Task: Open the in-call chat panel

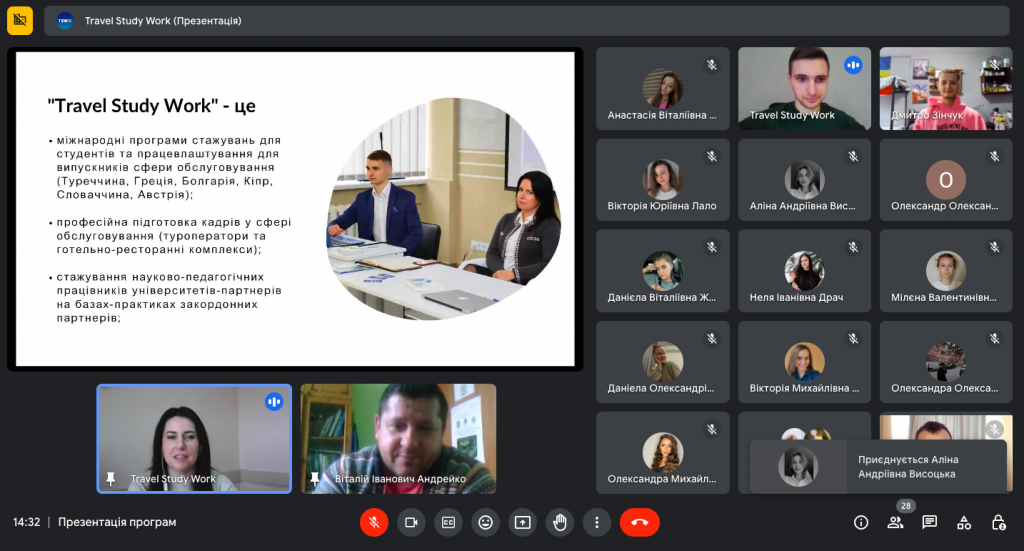Action: tap(929, 522)
